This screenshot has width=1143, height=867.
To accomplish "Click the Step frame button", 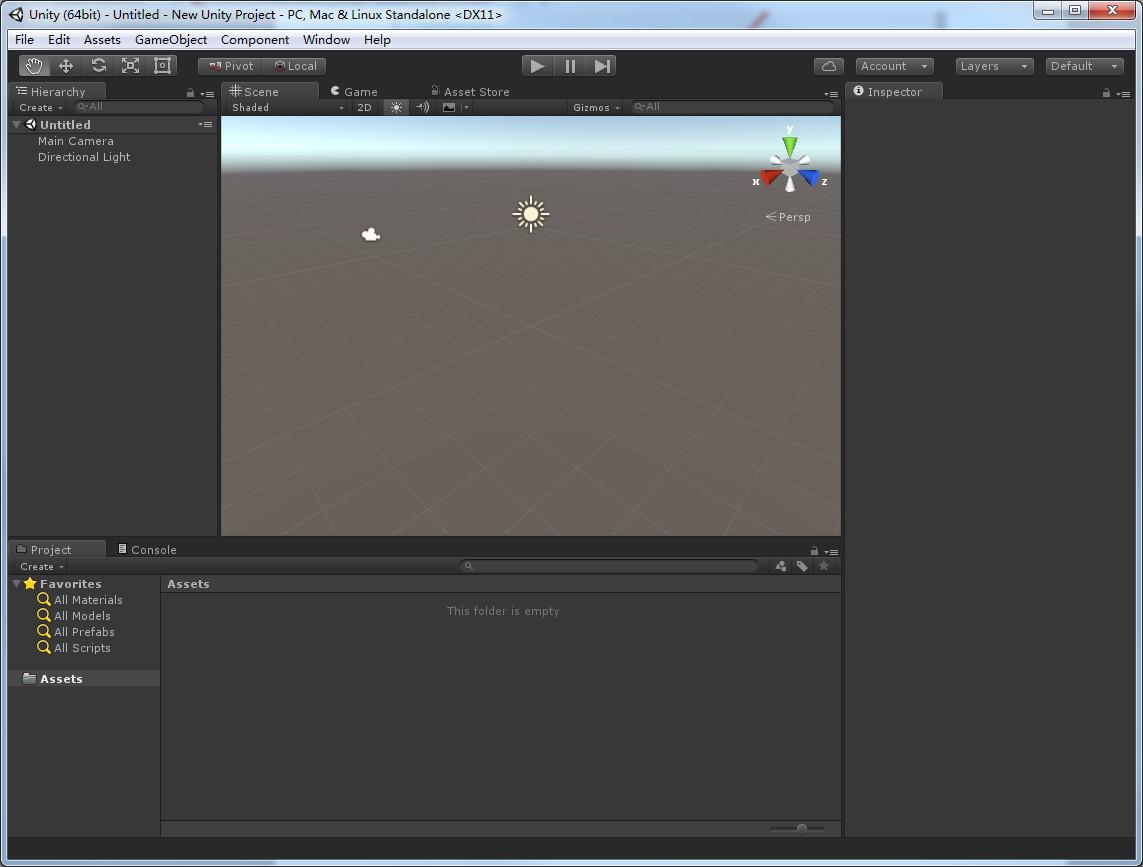I will (x=601, y=66).
